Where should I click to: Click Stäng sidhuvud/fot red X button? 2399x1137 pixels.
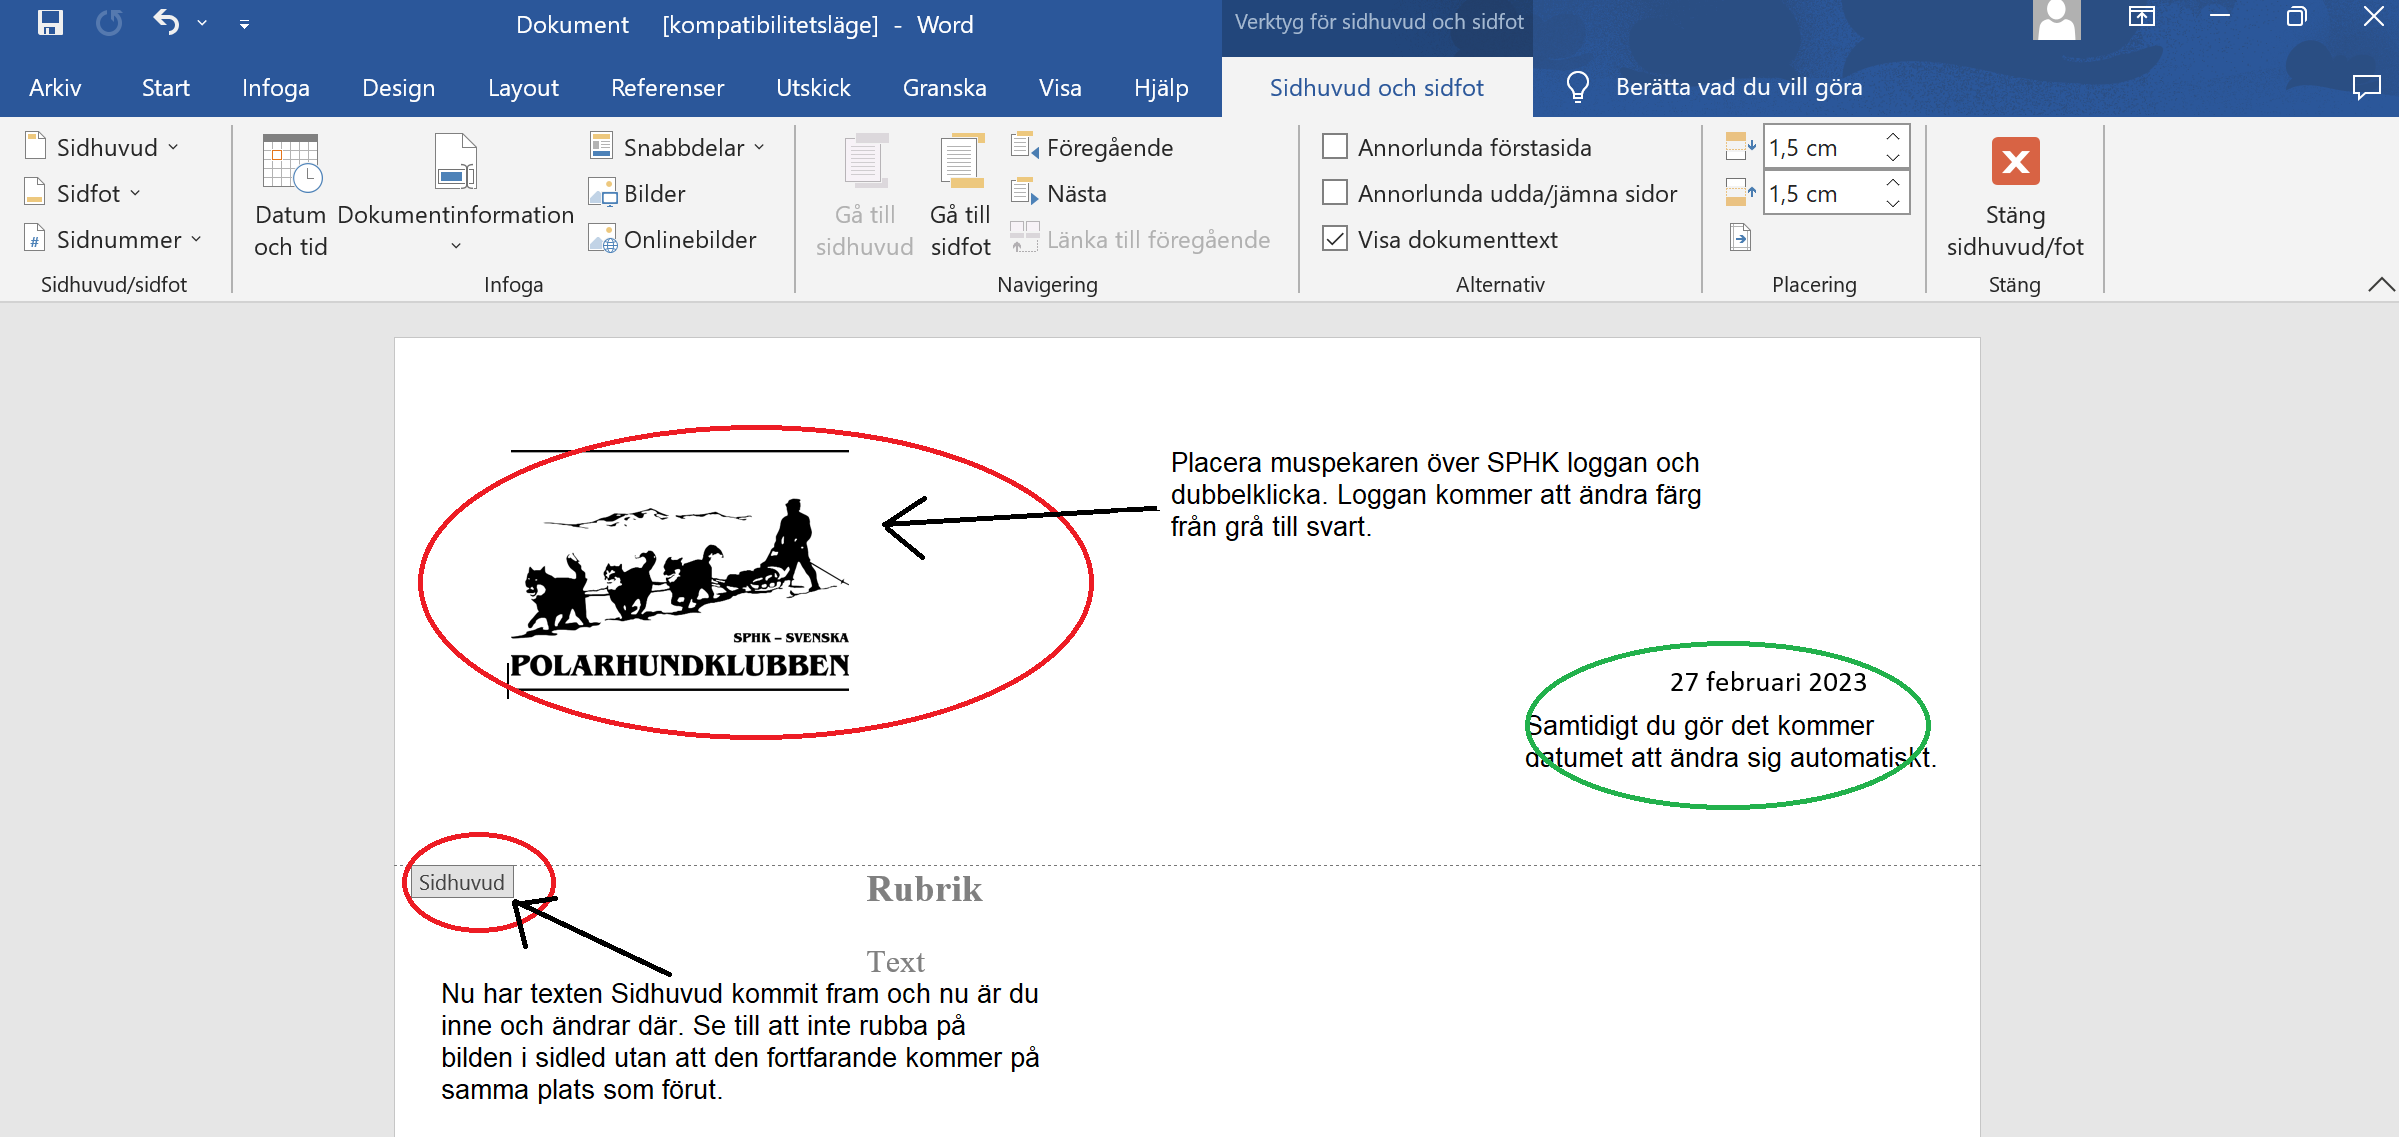[x=2015, y=161]
